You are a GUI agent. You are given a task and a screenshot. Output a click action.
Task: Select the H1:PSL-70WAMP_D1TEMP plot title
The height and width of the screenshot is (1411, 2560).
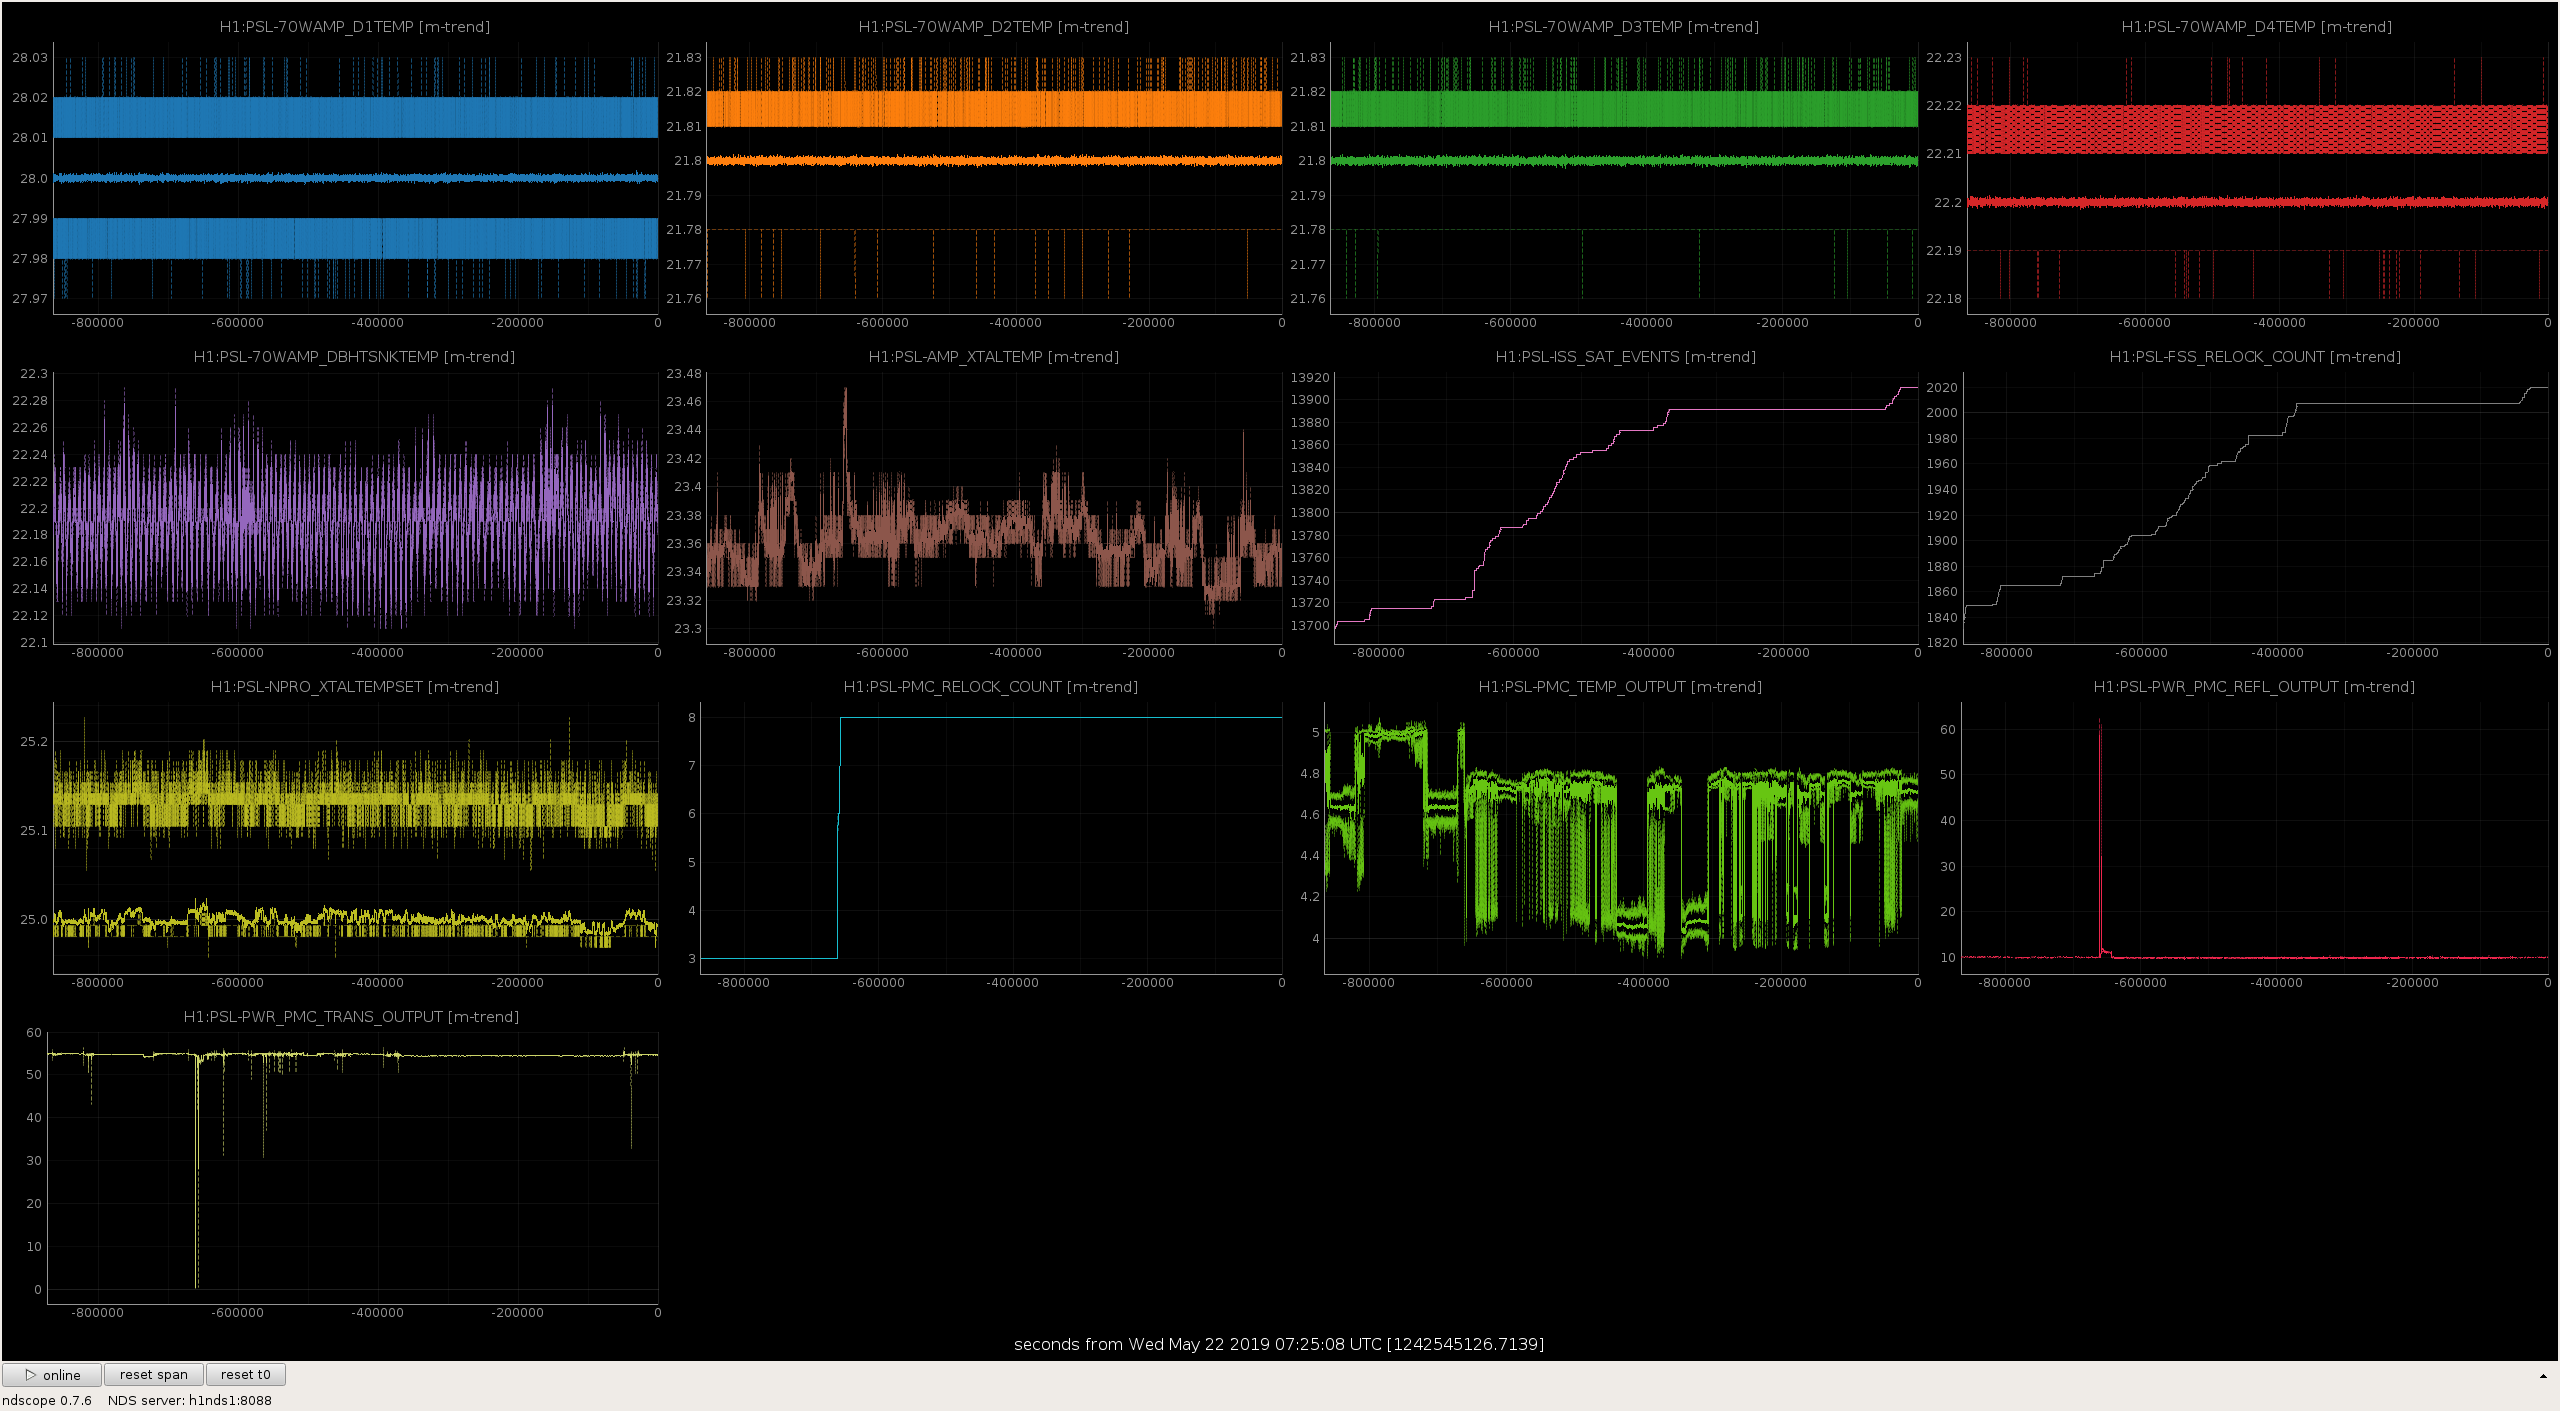pos(355,27)
